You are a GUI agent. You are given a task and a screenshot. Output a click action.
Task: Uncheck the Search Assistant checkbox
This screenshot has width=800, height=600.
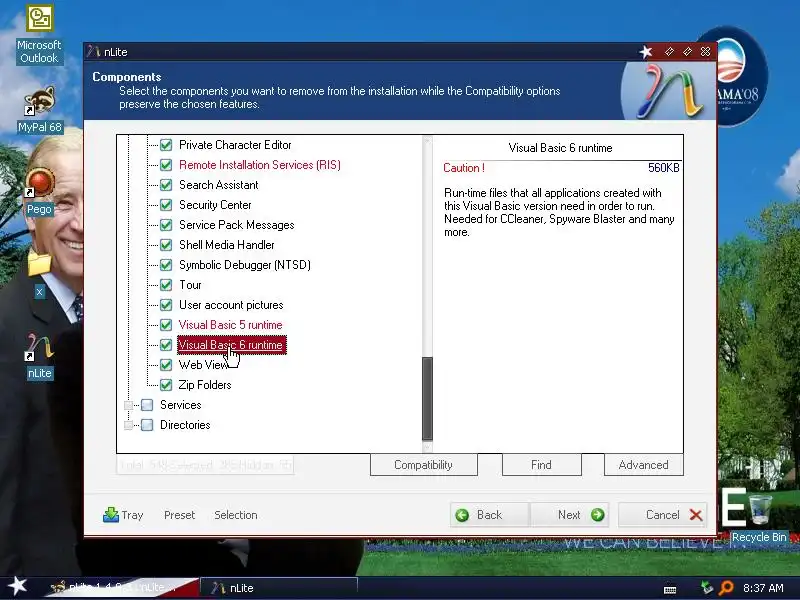click(166, 185)
